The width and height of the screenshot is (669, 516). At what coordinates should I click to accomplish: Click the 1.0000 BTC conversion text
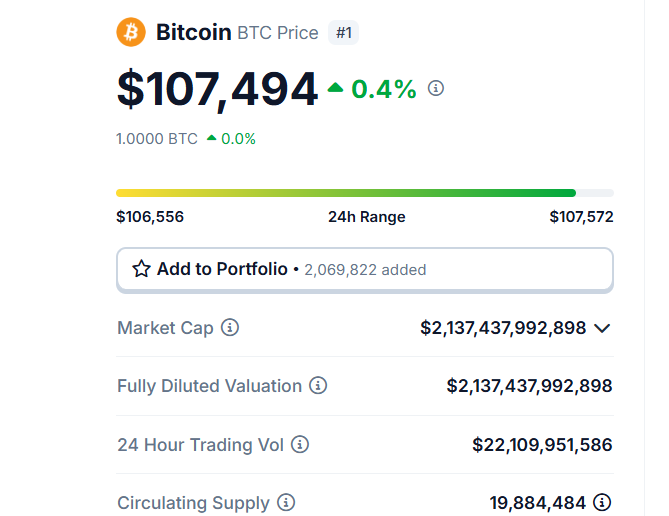click(x=157, y=139)
